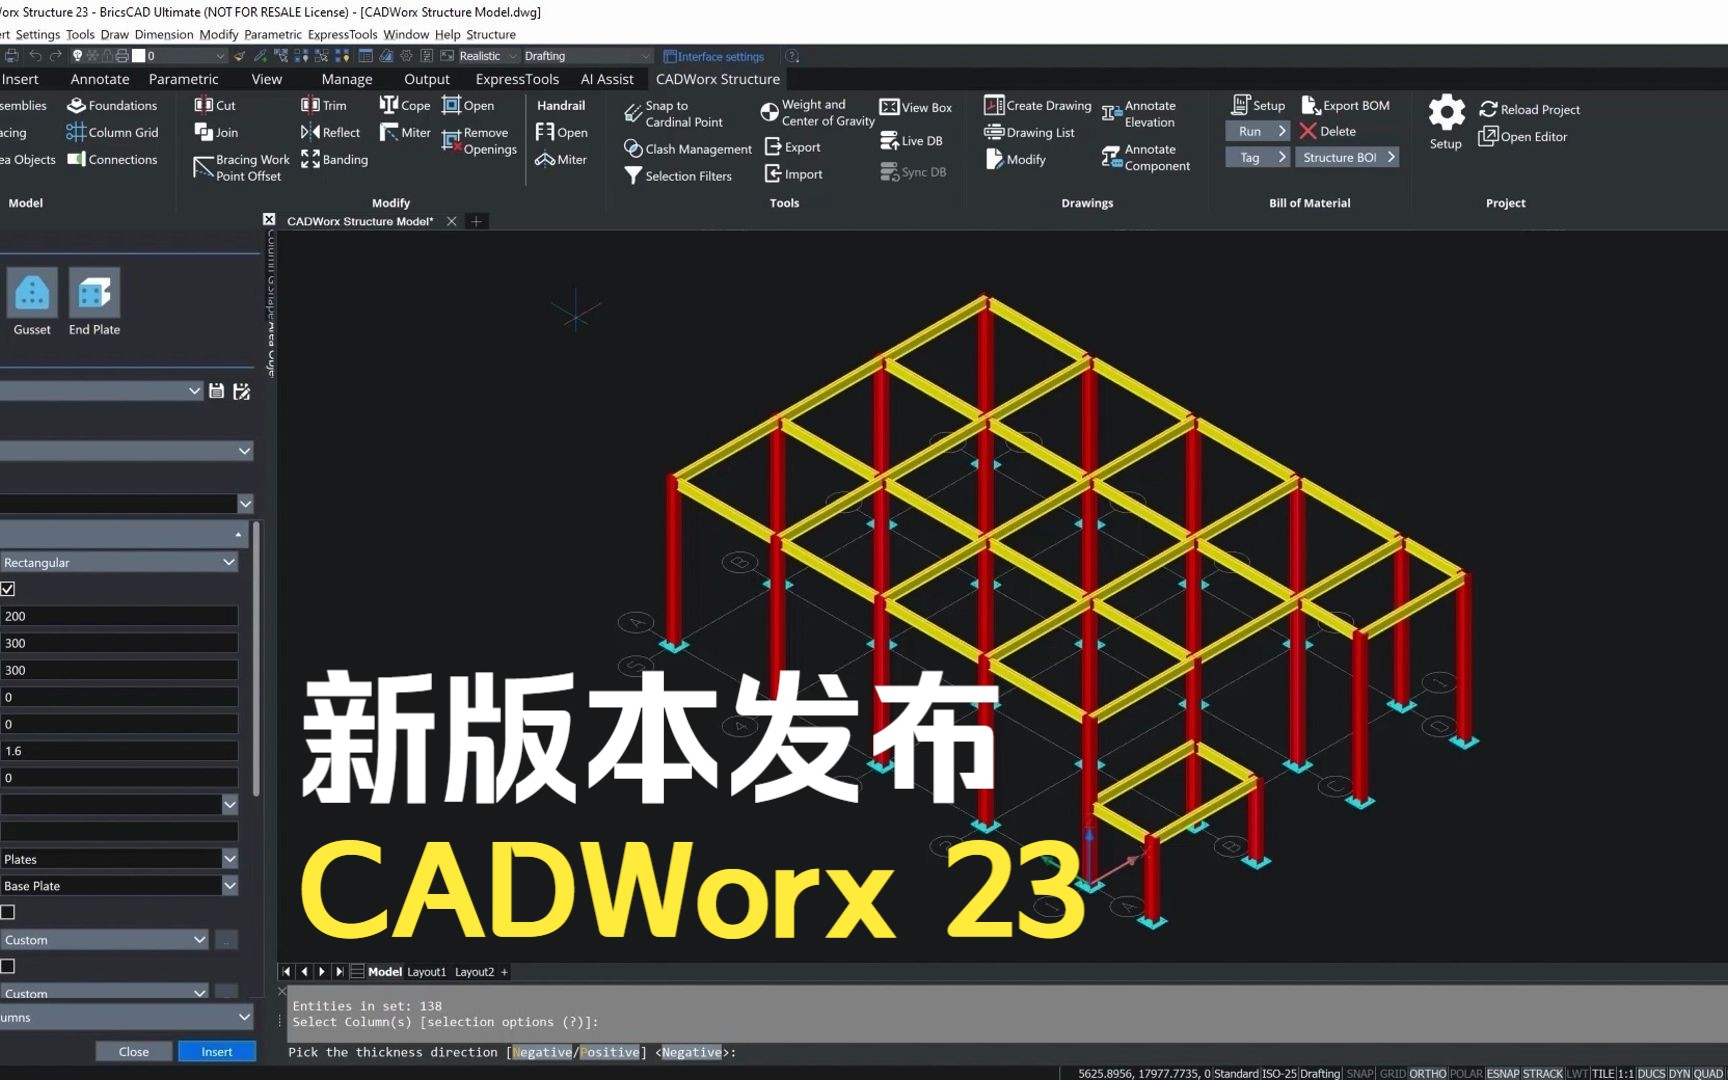Image resolution: width=1728 pixels, height=1080 pixels.
Task: Activate Snap to Cardinal Point
Action: pyautogui.click(x=673, y=114)
